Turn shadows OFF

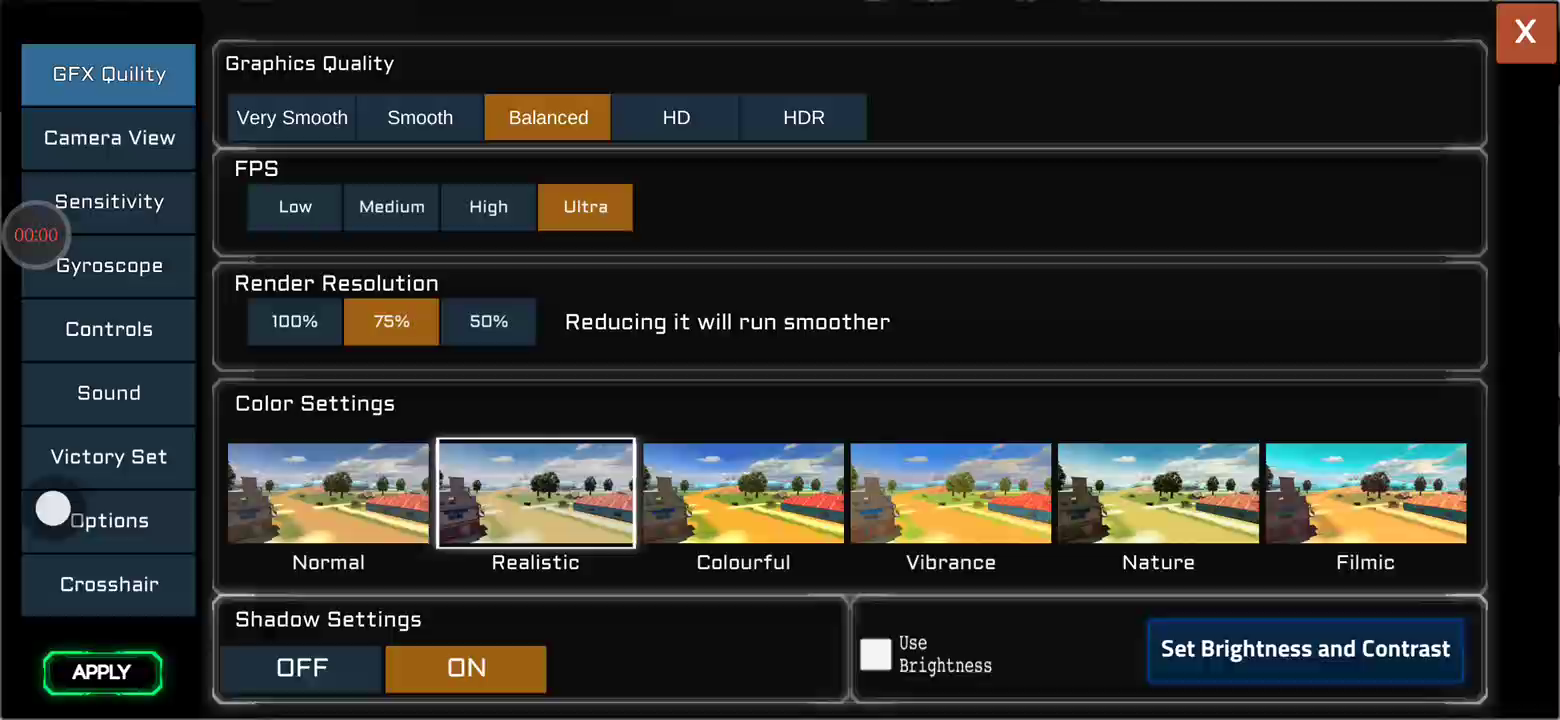(301, 668)
